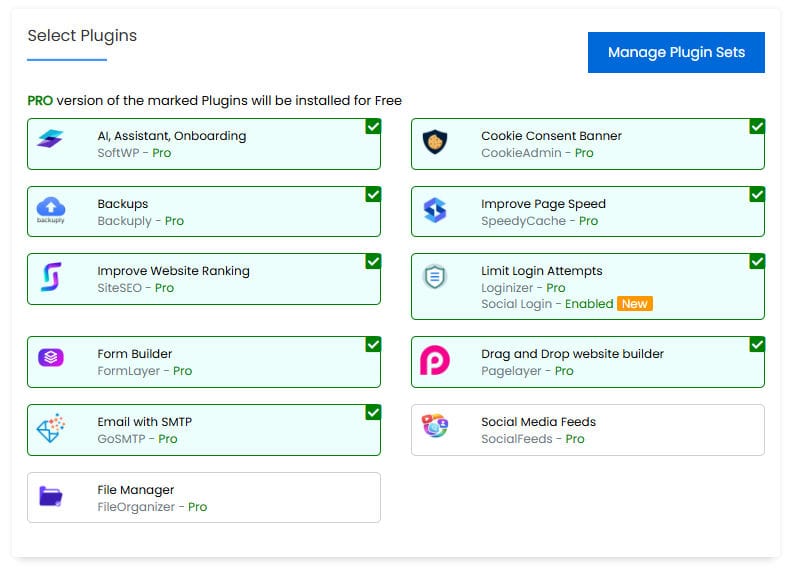Viewport: 799px width, 568px height.
Task: Click the CookieAdmin shield cookie icon
Action: coord(435,141)
